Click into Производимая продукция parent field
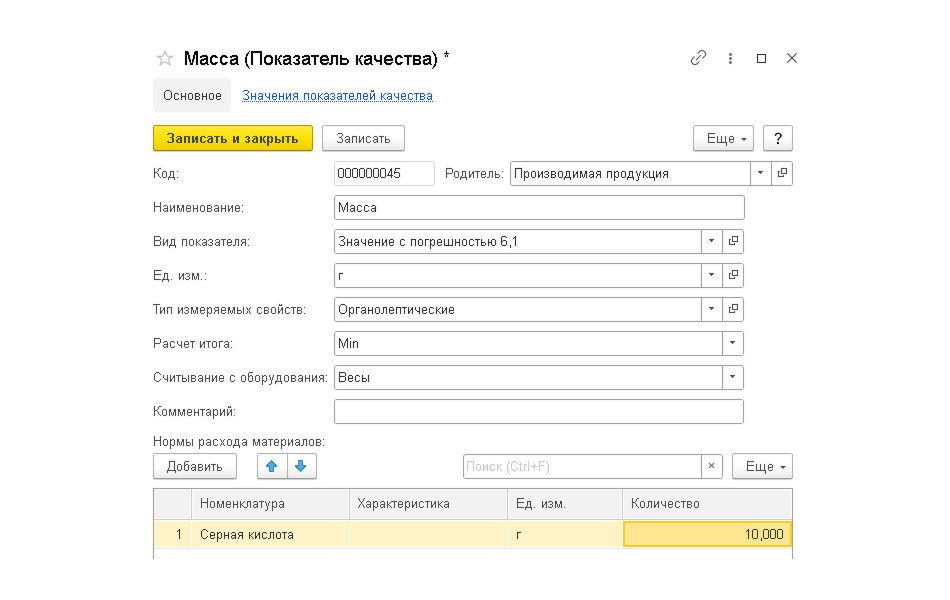This screenshot has width=950, height=600. pos(630,173)
